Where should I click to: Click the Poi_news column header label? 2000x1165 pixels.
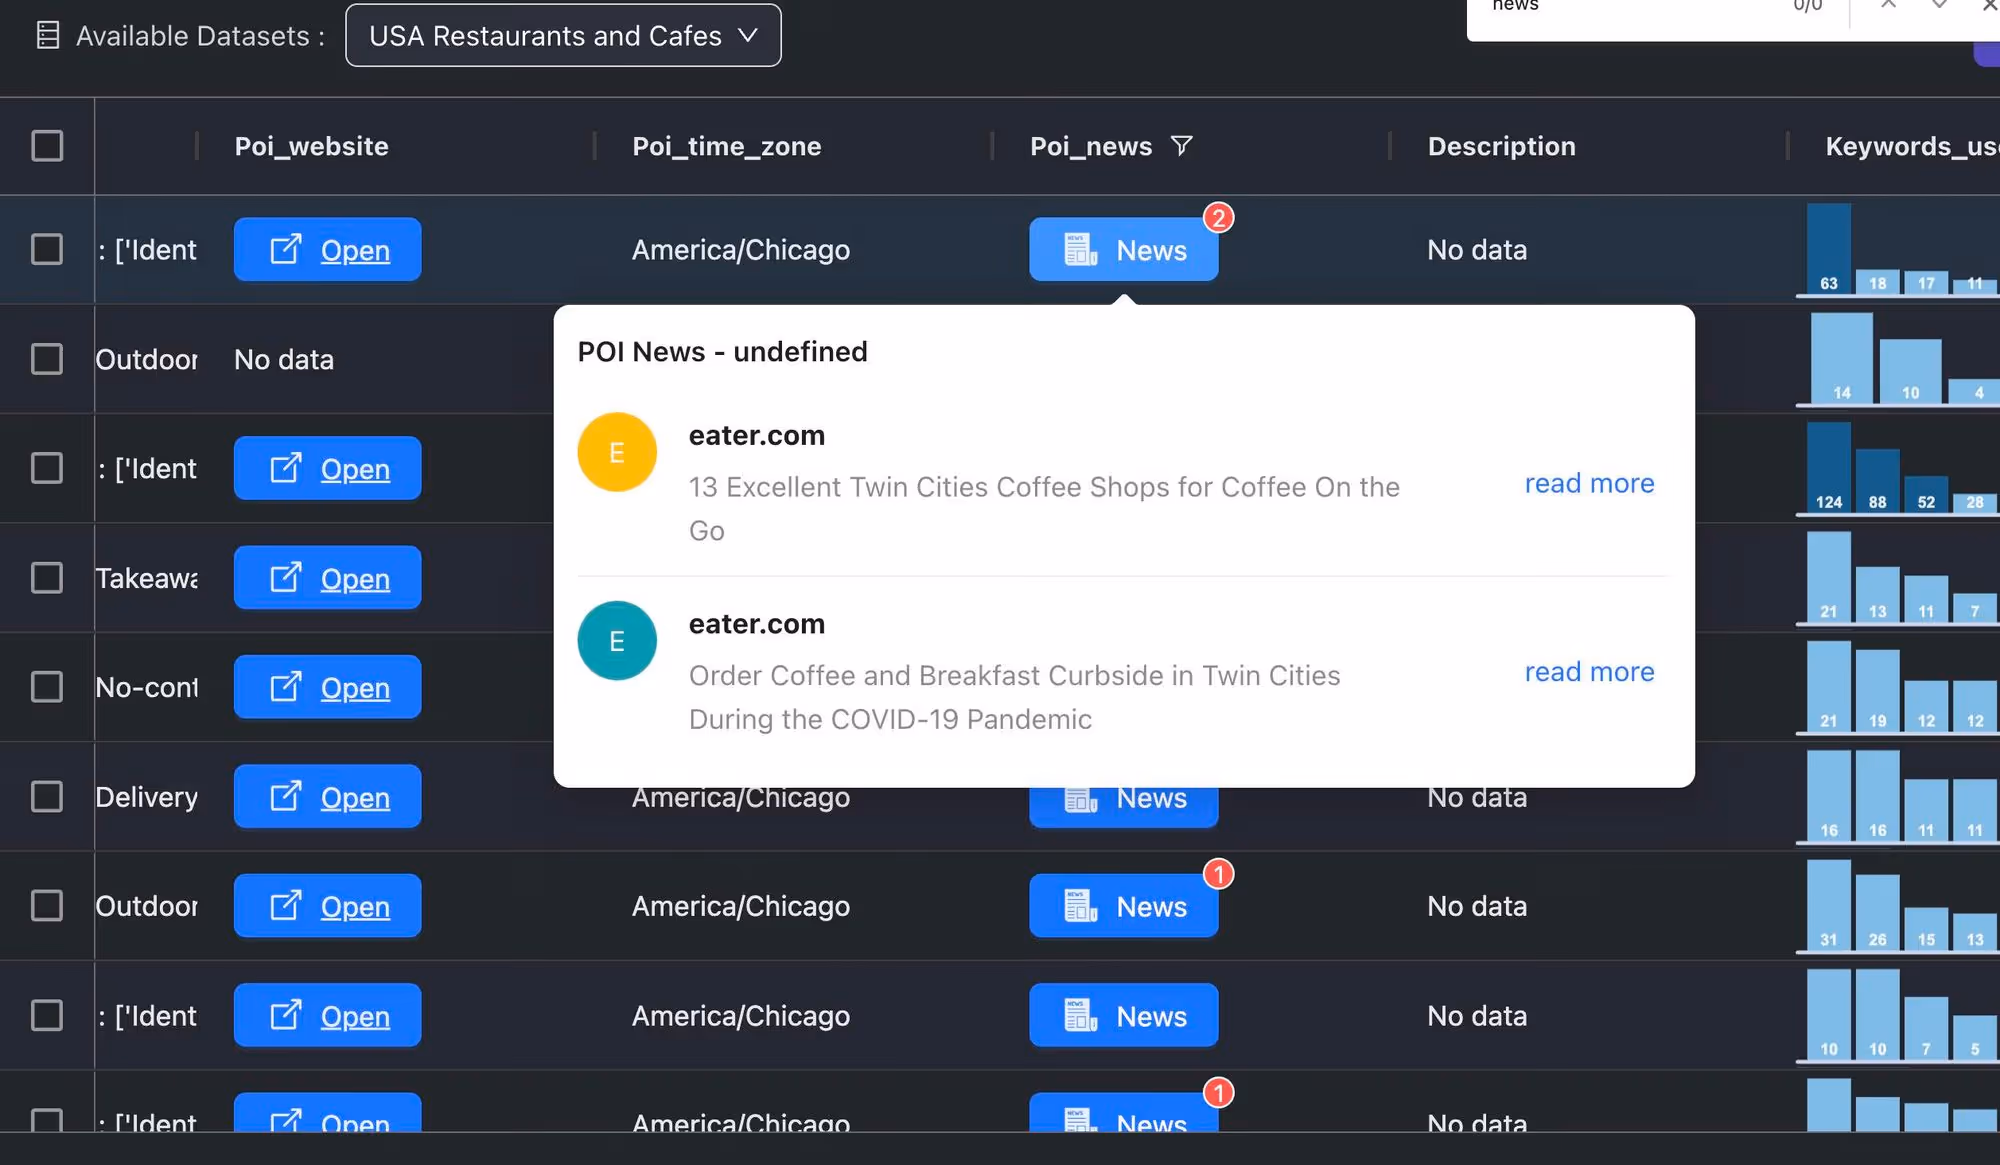[x=1091, y=146]
